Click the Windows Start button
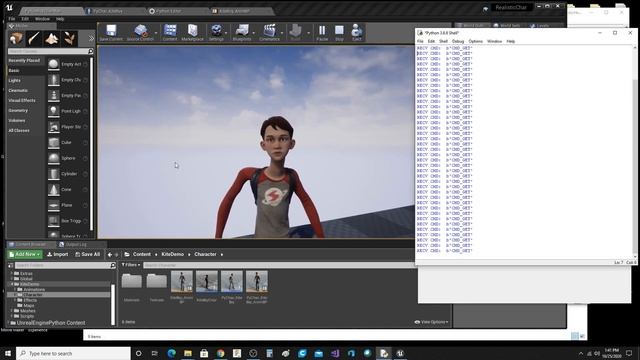 click(x=8, y=353)
